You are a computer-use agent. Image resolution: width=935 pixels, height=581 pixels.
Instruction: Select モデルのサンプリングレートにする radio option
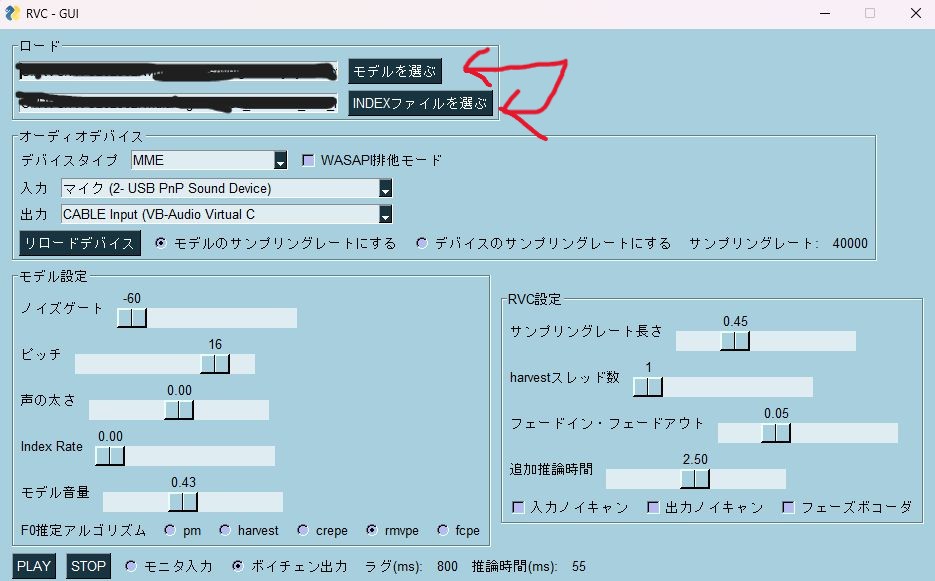[x=161, y=243]
